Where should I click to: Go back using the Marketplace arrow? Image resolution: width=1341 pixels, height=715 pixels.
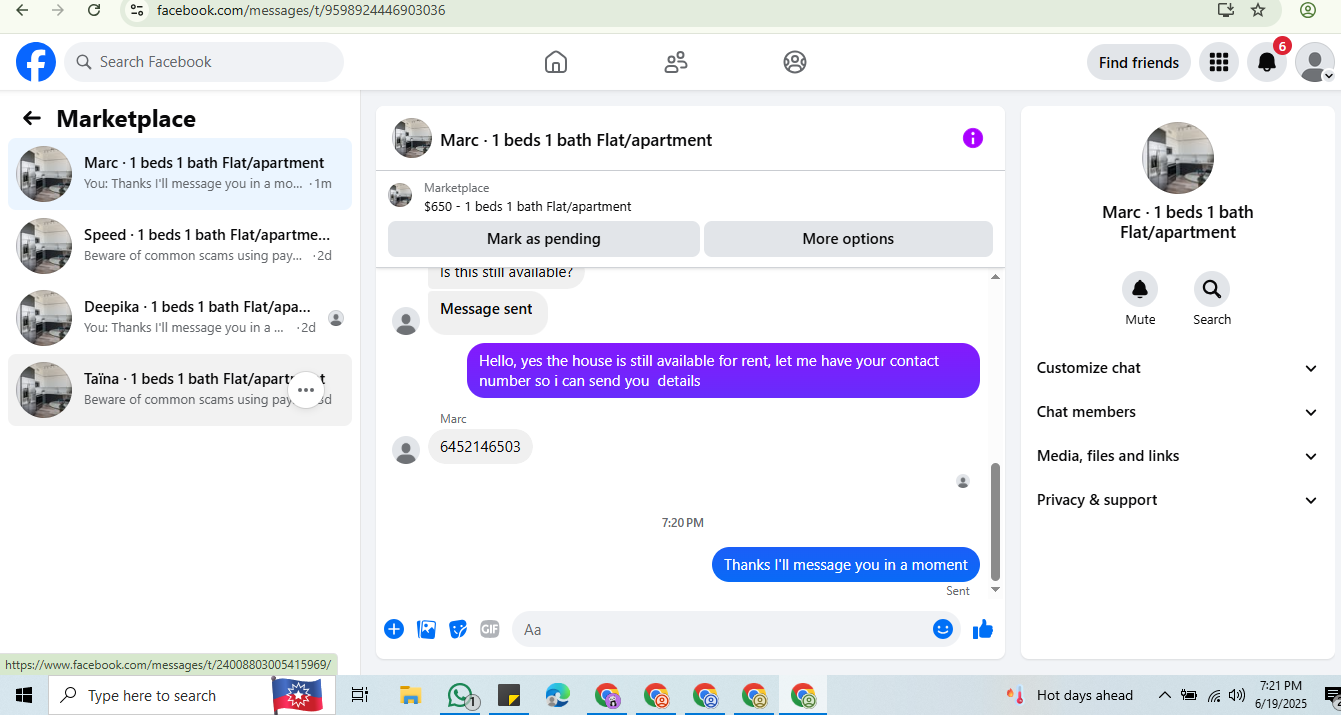(x=32, y=119)
